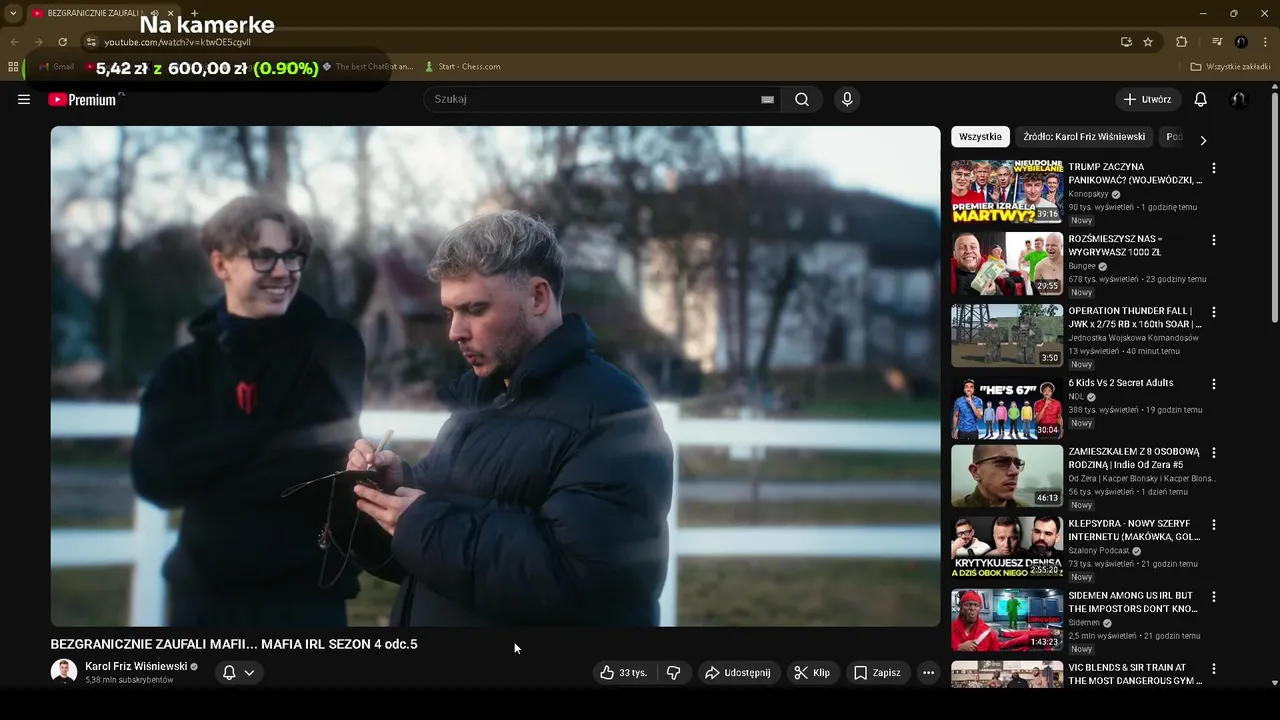
Task: Open Chrome profile avatar in toolbar
Action: (1241, 42)
